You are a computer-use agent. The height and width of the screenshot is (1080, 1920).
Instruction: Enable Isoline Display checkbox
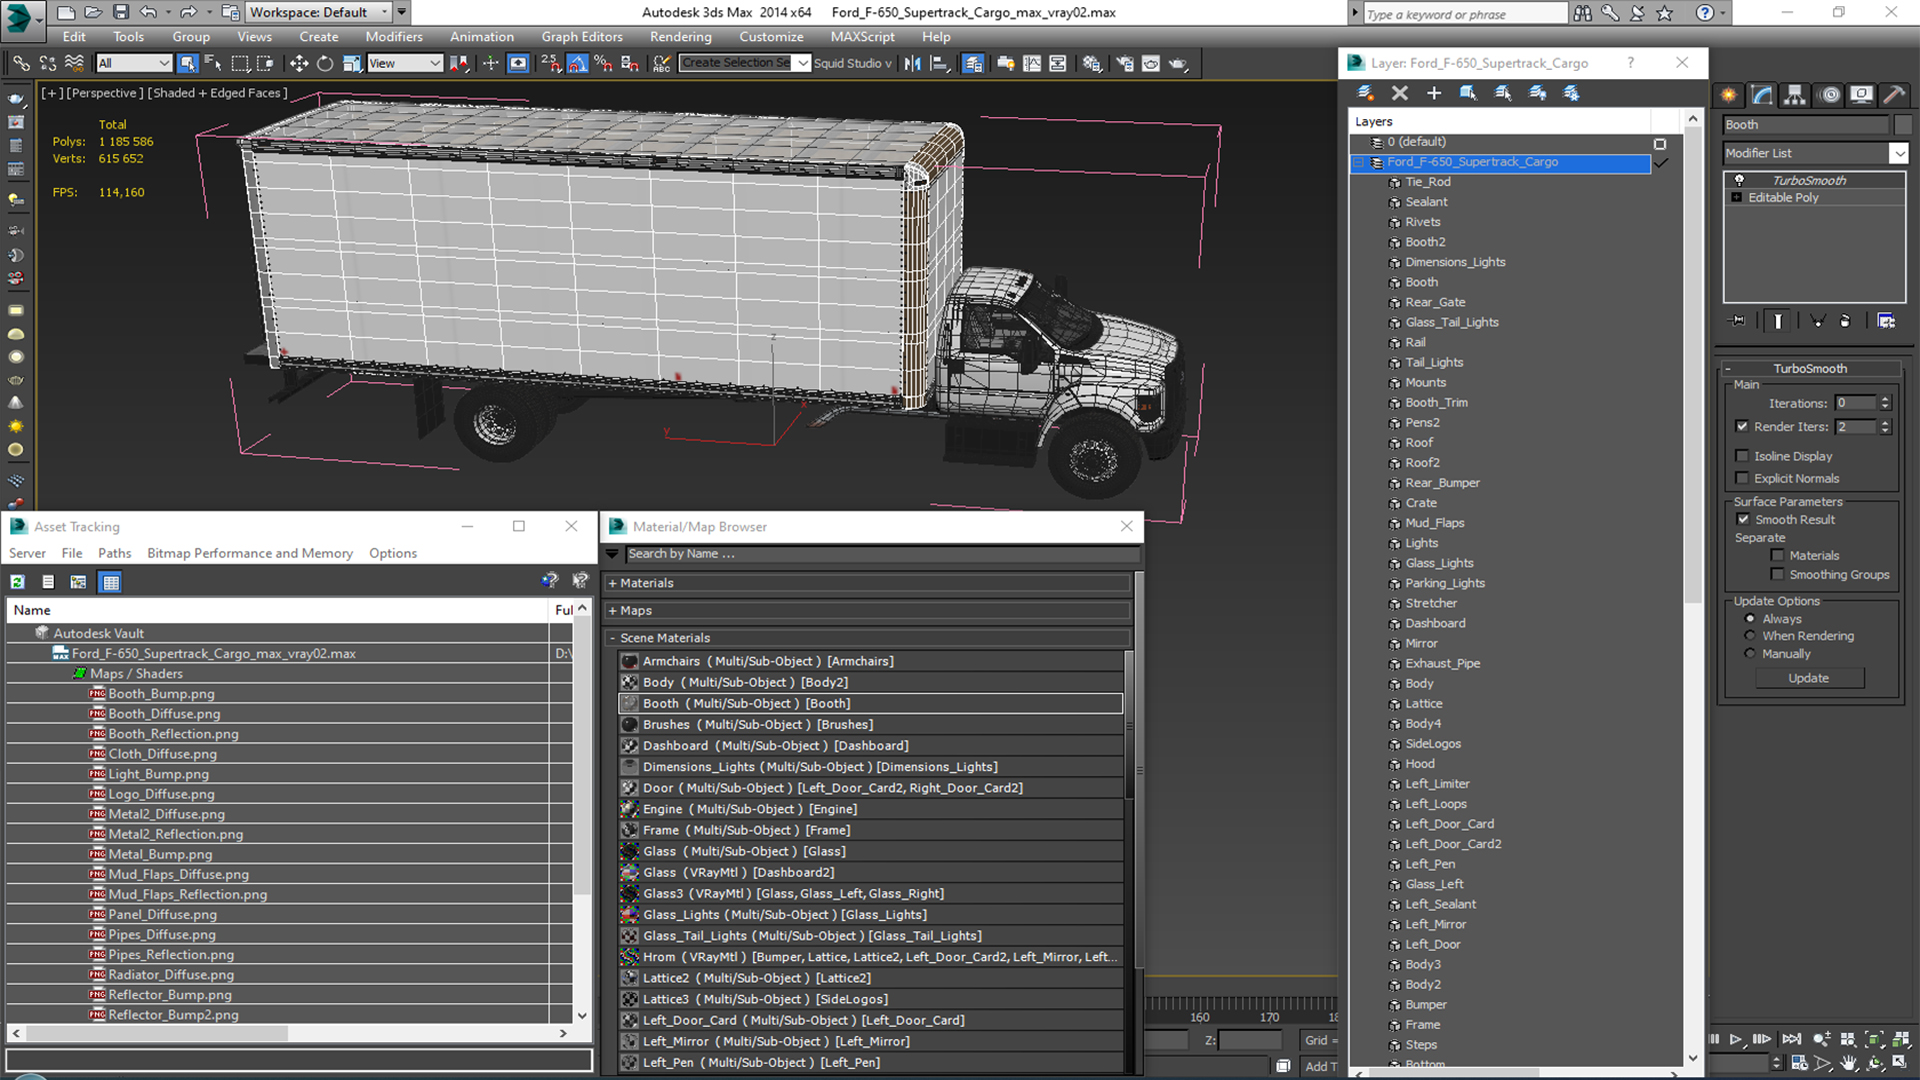pyautogui.click(x=1742, y=456)
